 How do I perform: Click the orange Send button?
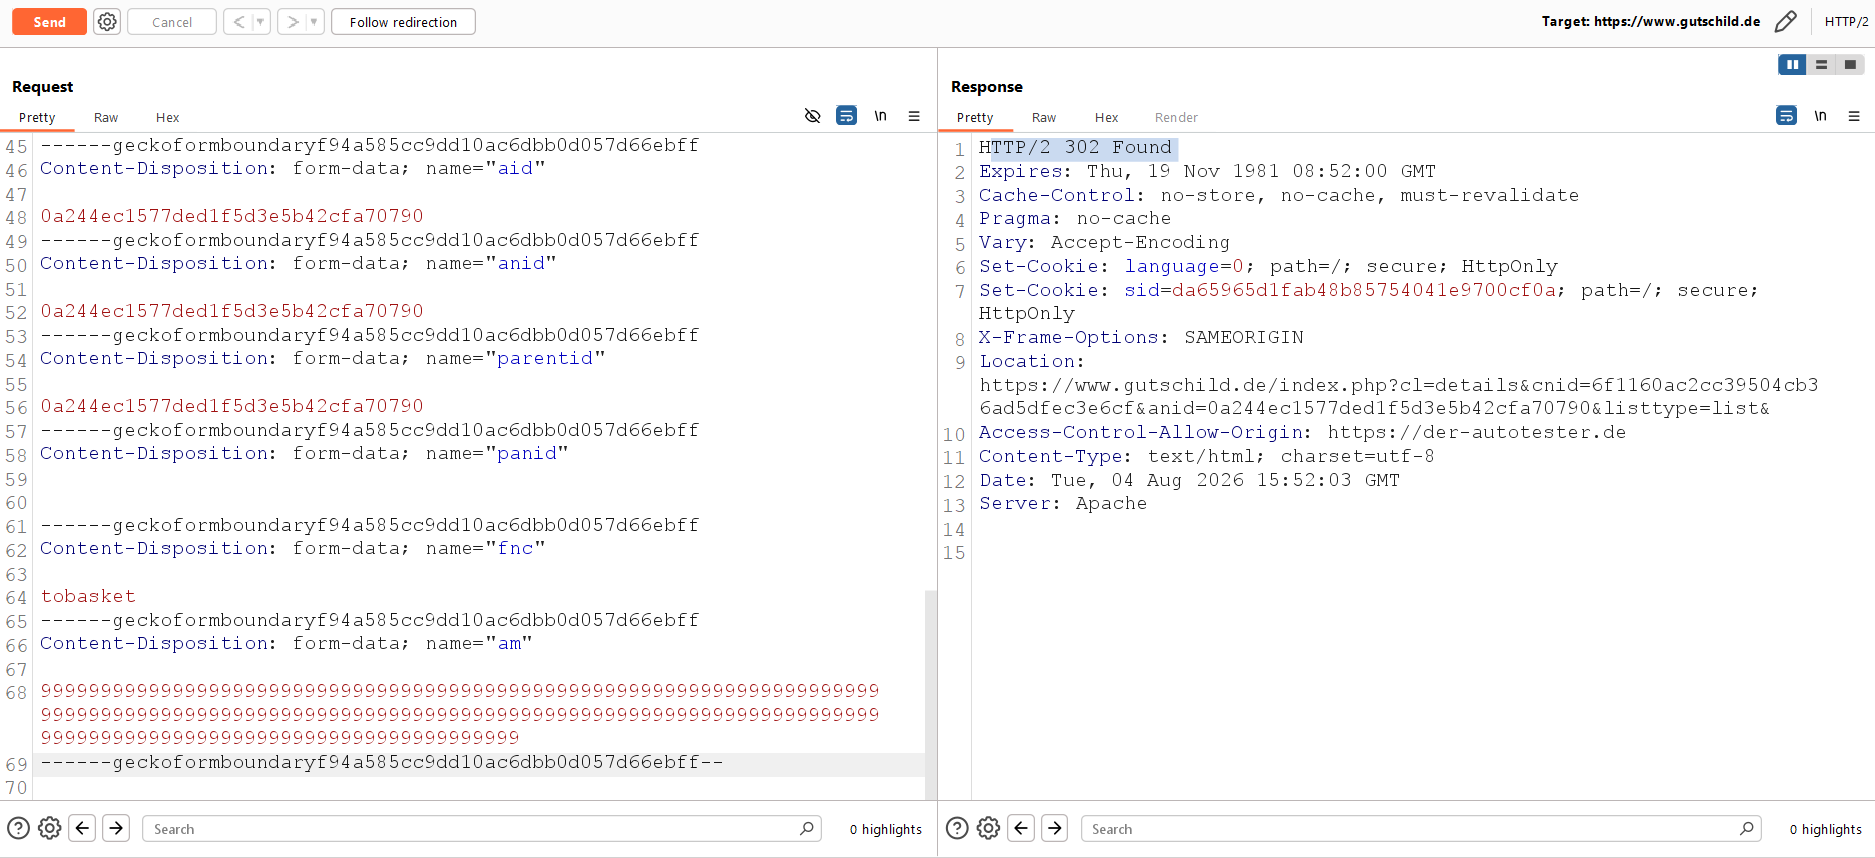click(49, 22)
